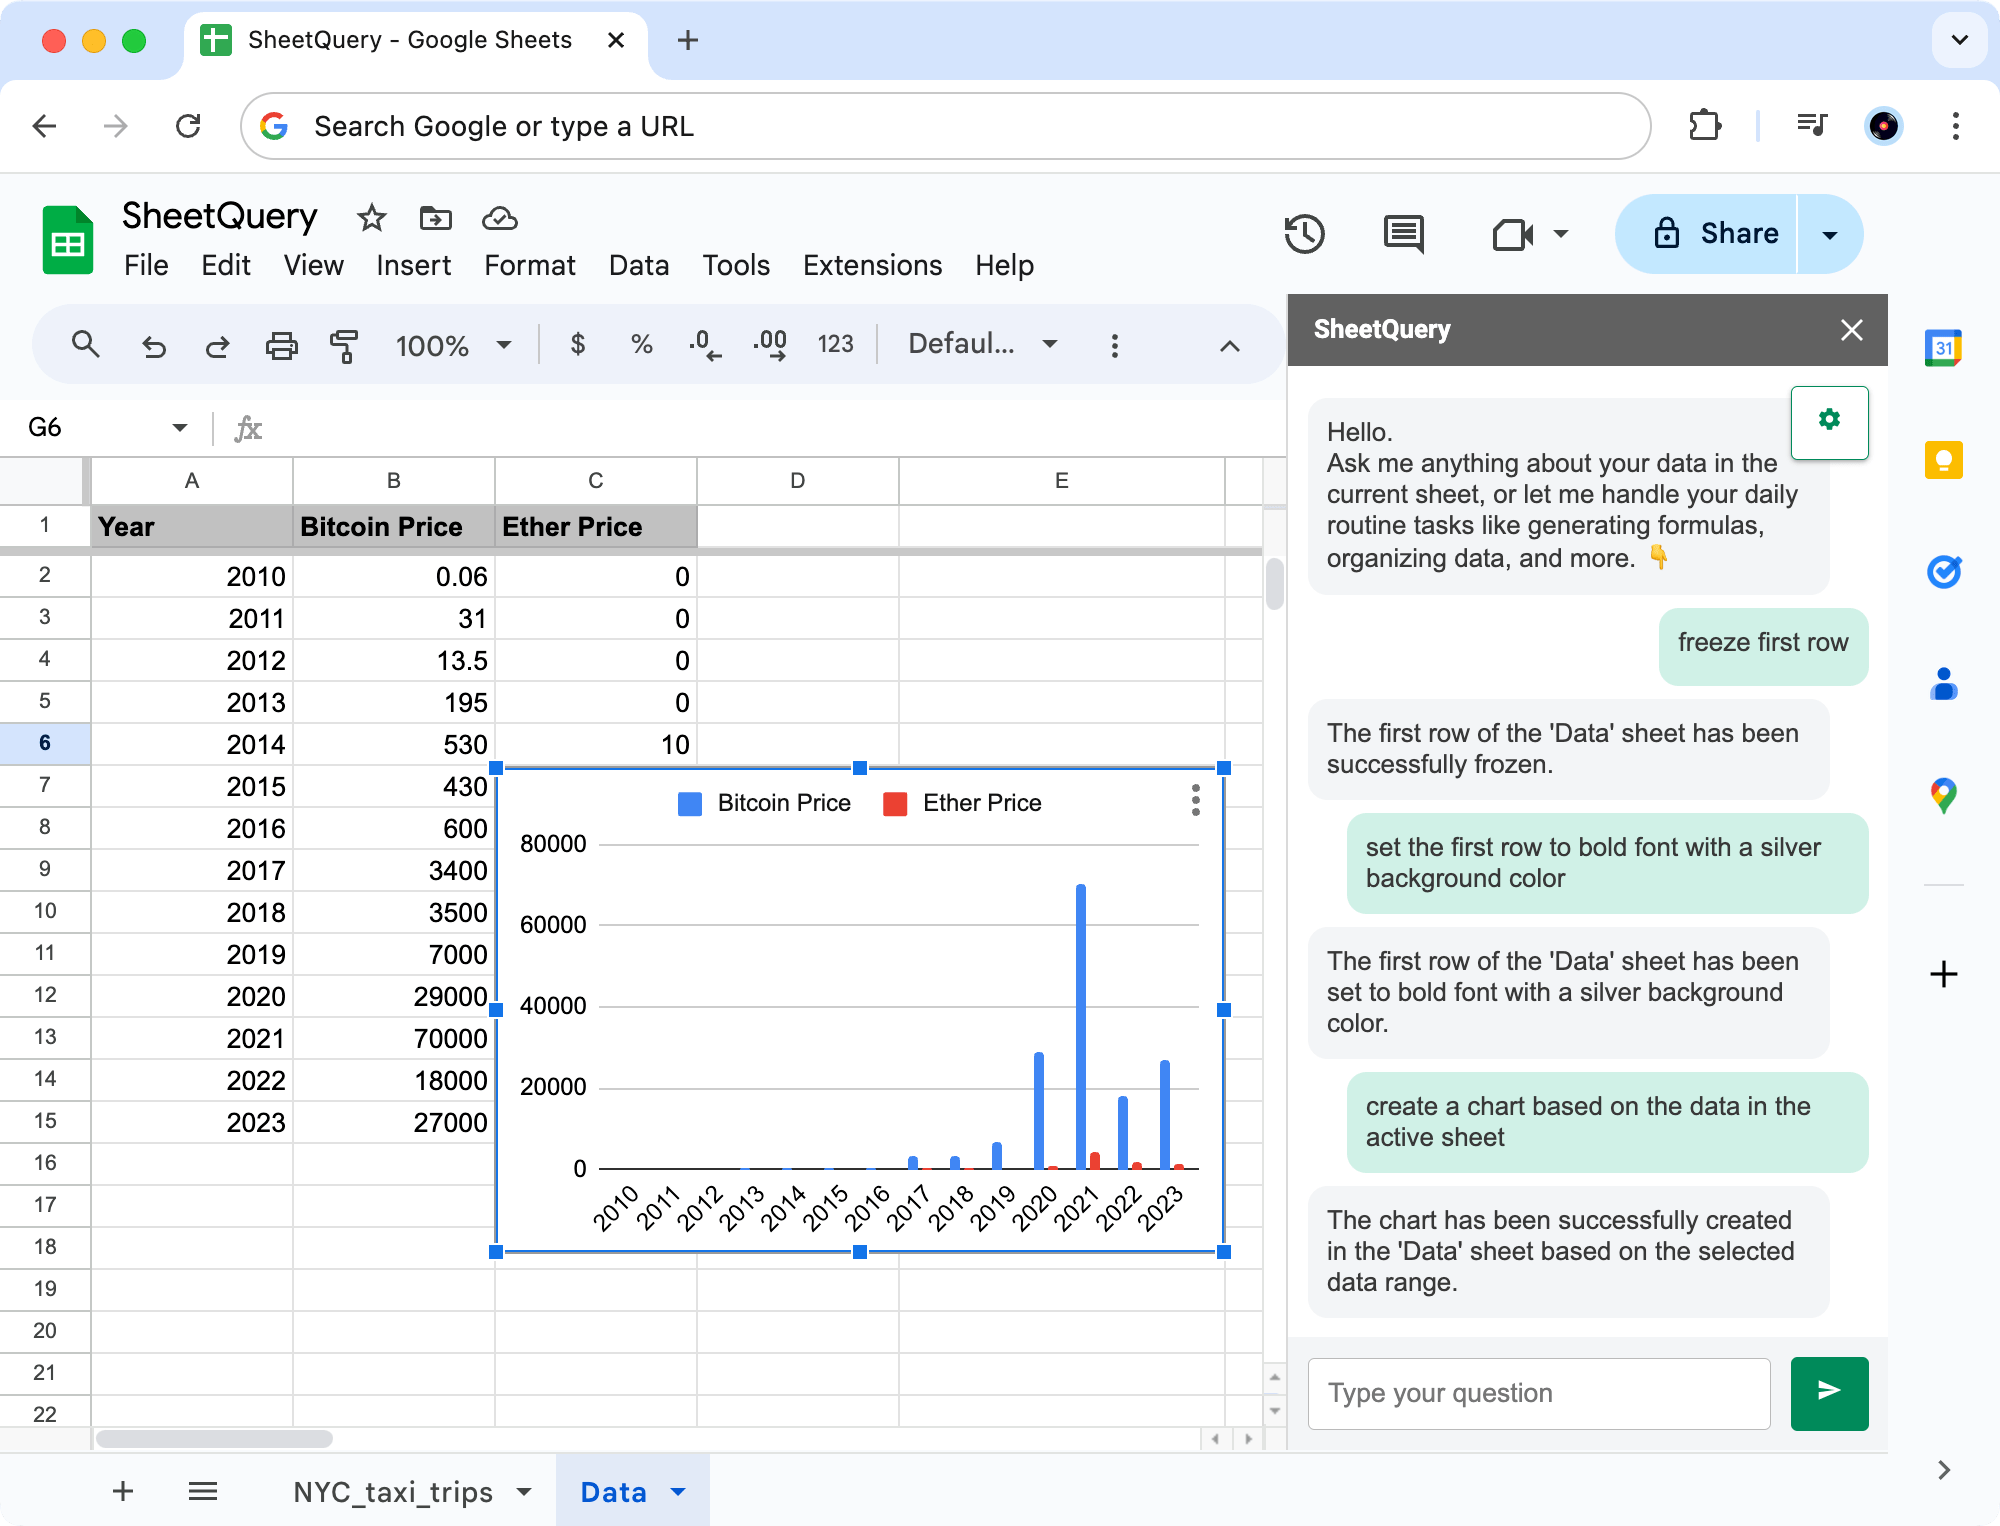Viewport: 2000px width, 1526px height.
Task: Open version history clock icon
Action: pos(1304,234)
